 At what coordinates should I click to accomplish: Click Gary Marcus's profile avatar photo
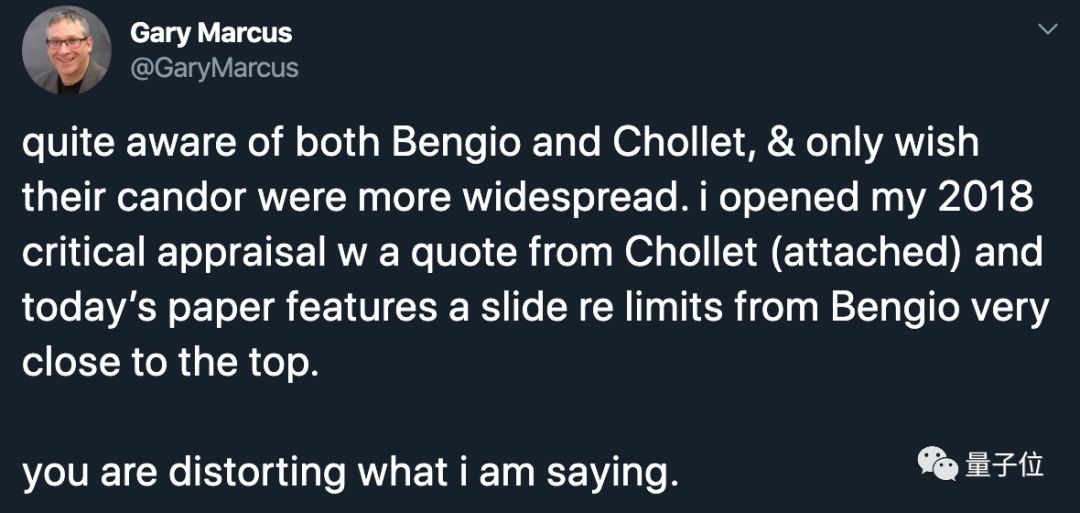pyautogui.click(x=66, y=50)
